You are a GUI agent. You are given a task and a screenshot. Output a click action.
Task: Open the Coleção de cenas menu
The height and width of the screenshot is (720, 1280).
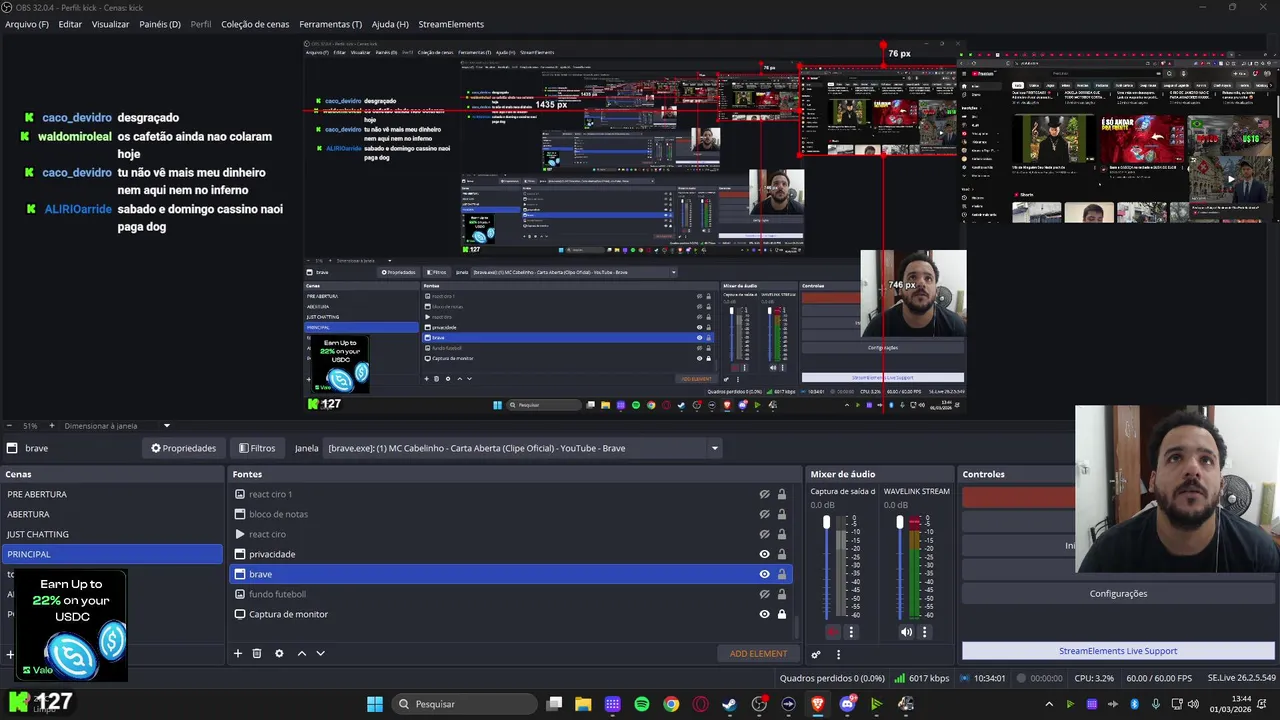pyautogui.click(x=255, y=24)
